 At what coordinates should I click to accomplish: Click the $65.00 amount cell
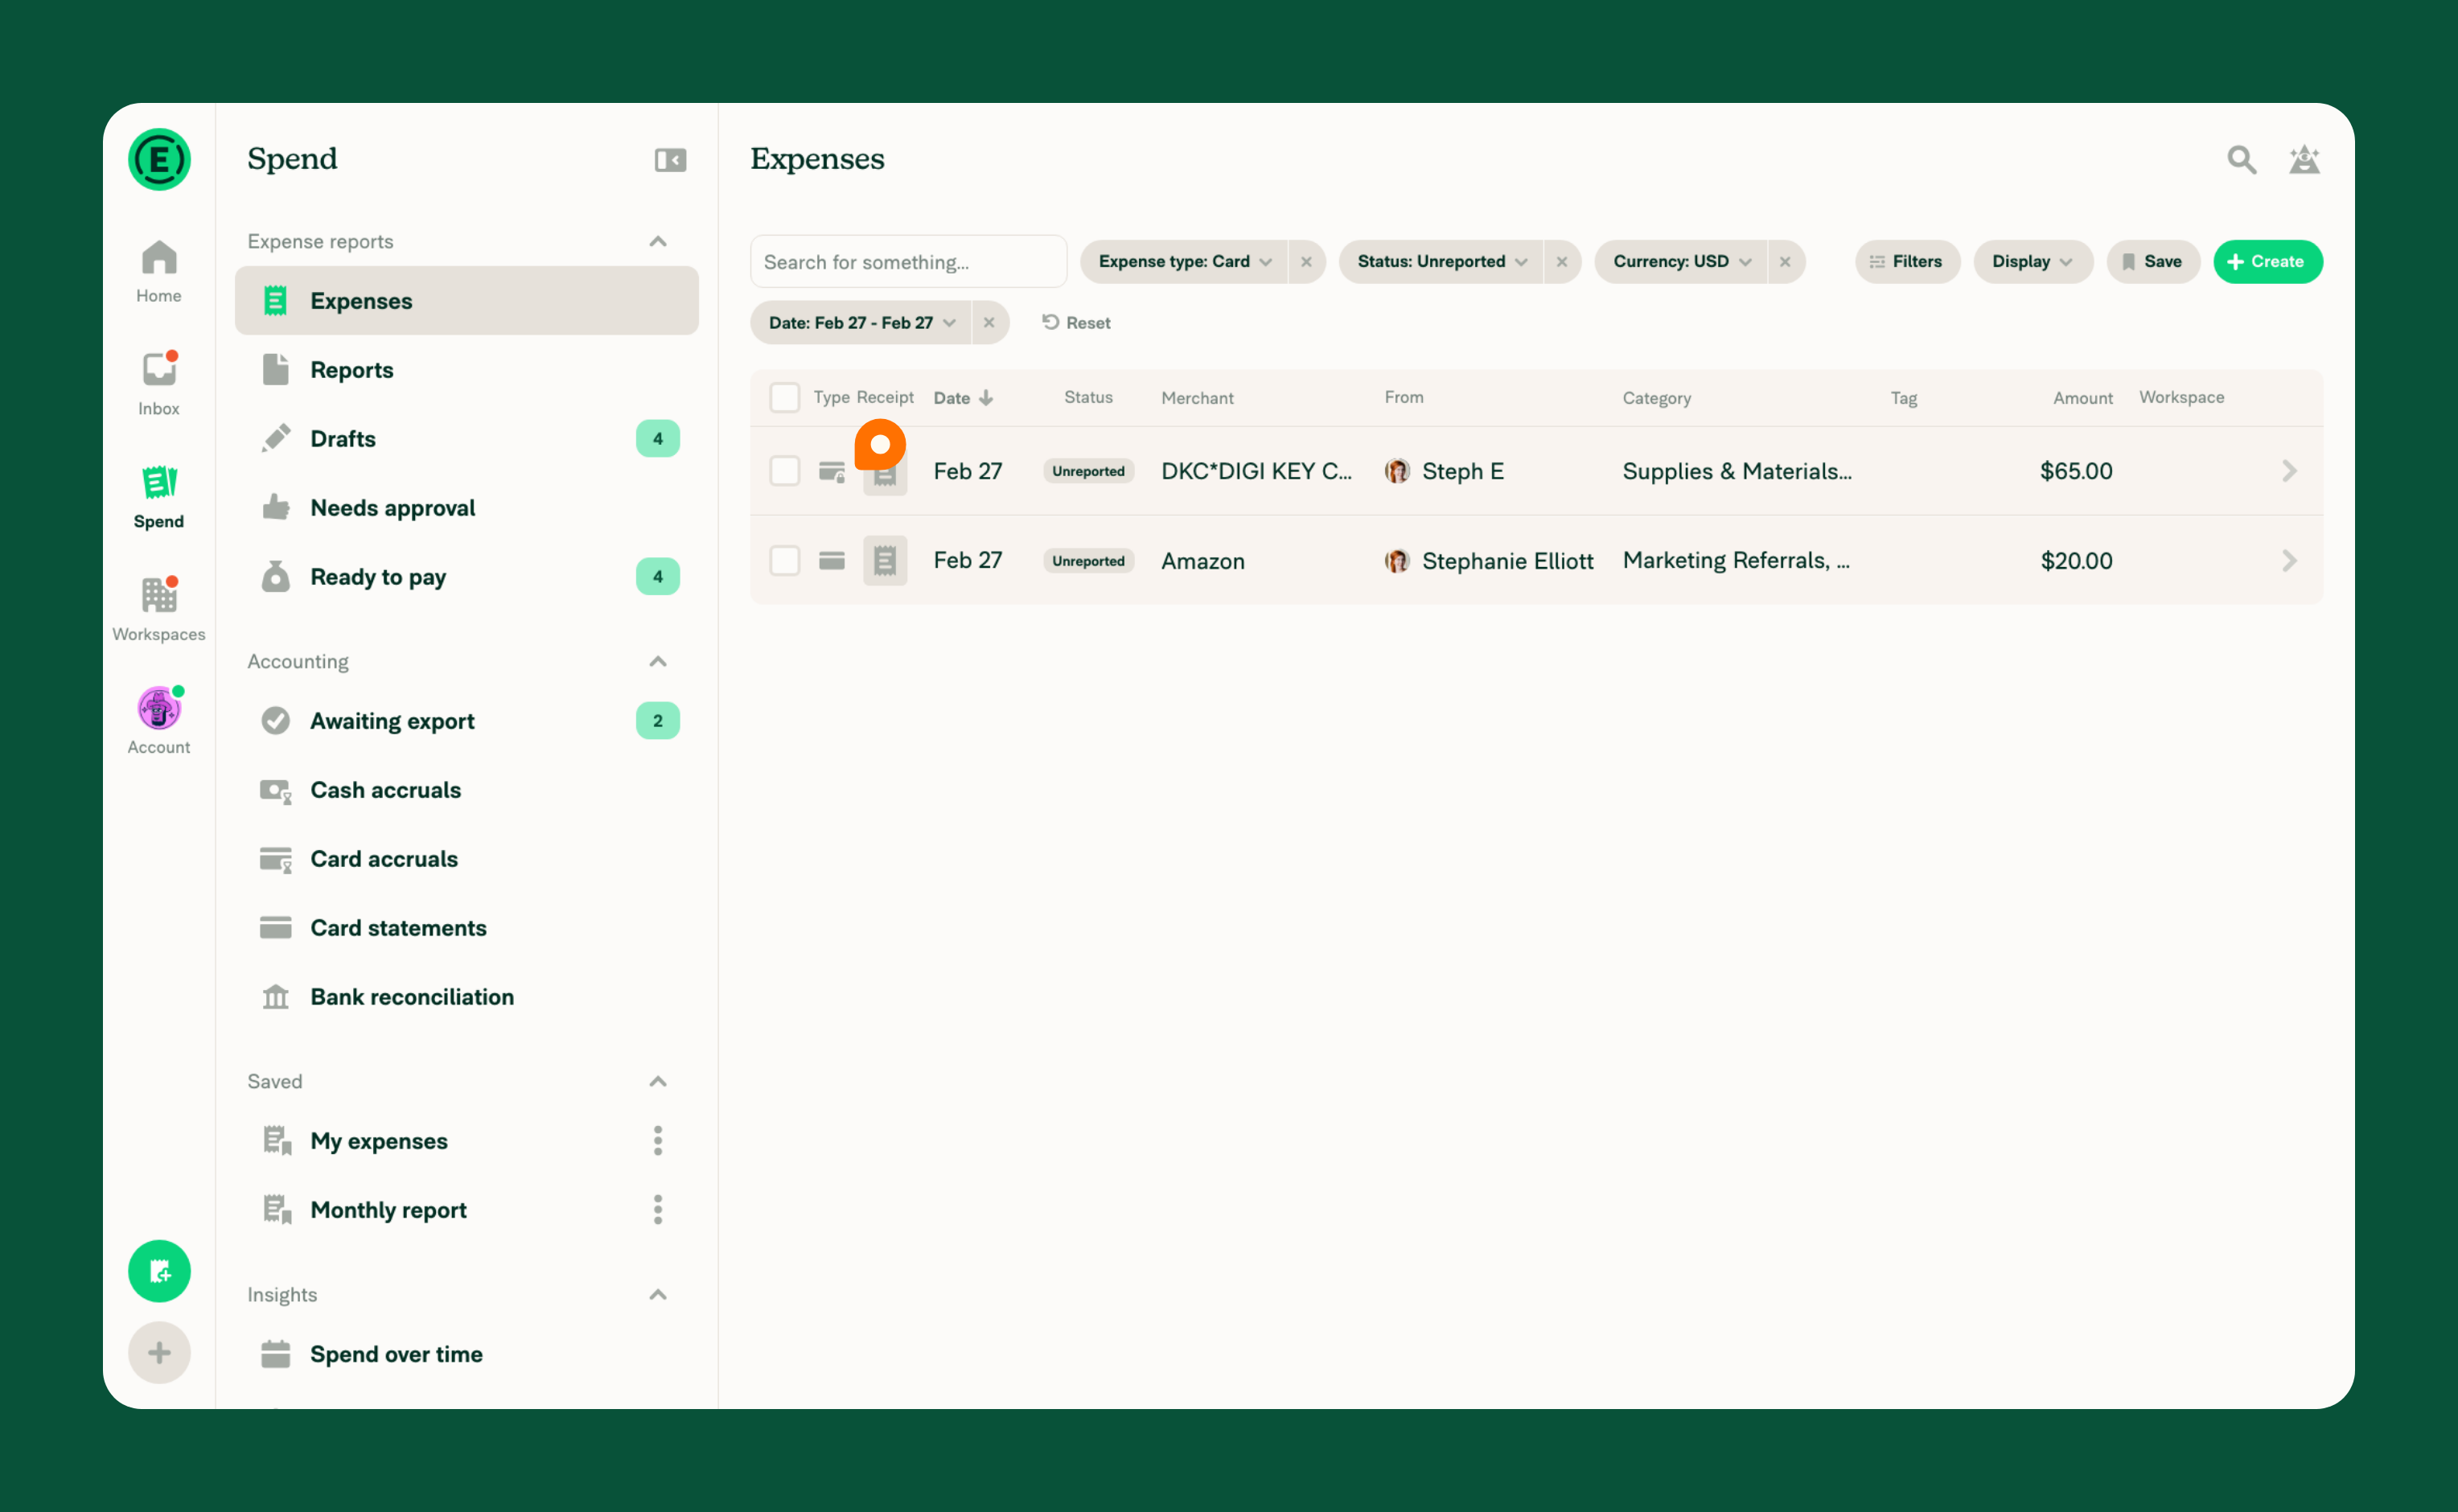tap(2076, 471)
